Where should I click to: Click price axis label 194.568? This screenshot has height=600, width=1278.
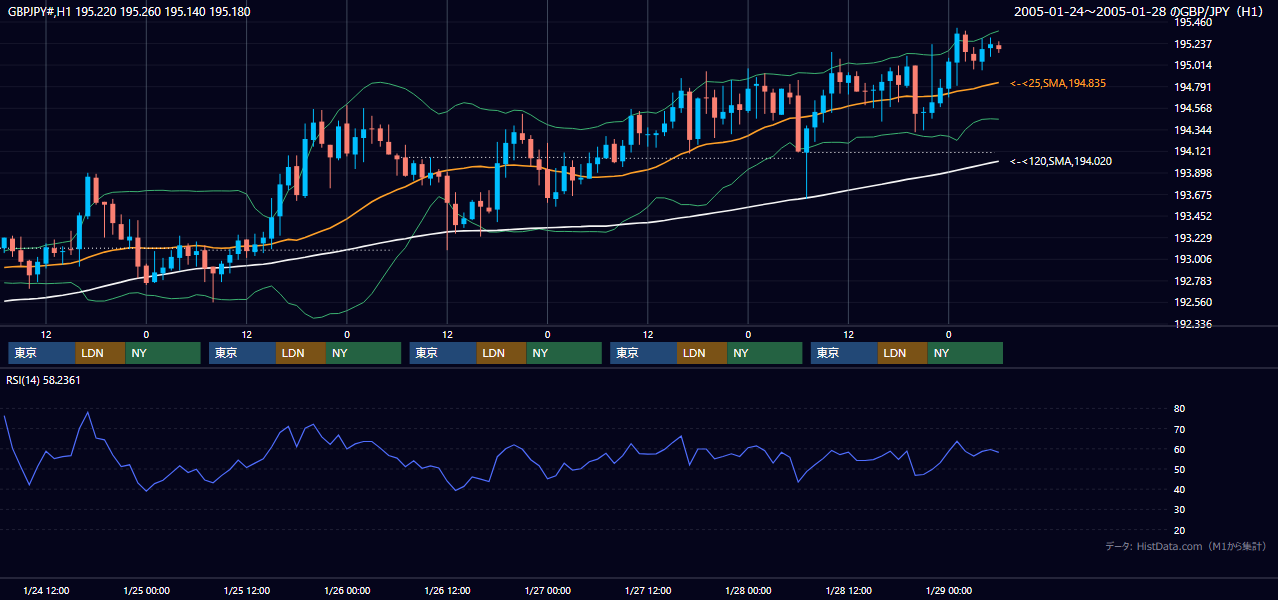pos(1193,109)
